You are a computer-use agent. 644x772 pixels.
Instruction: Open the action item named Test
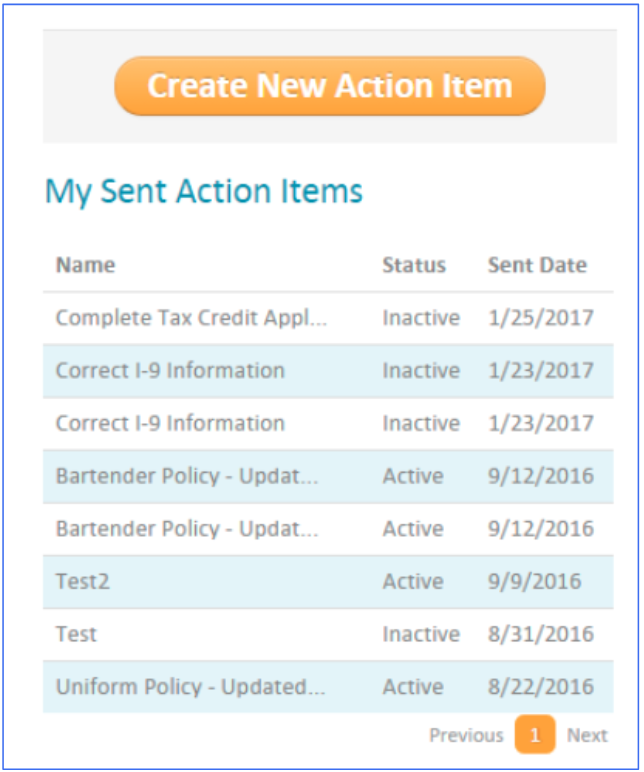pyautogui.click(x=76, y=634)
